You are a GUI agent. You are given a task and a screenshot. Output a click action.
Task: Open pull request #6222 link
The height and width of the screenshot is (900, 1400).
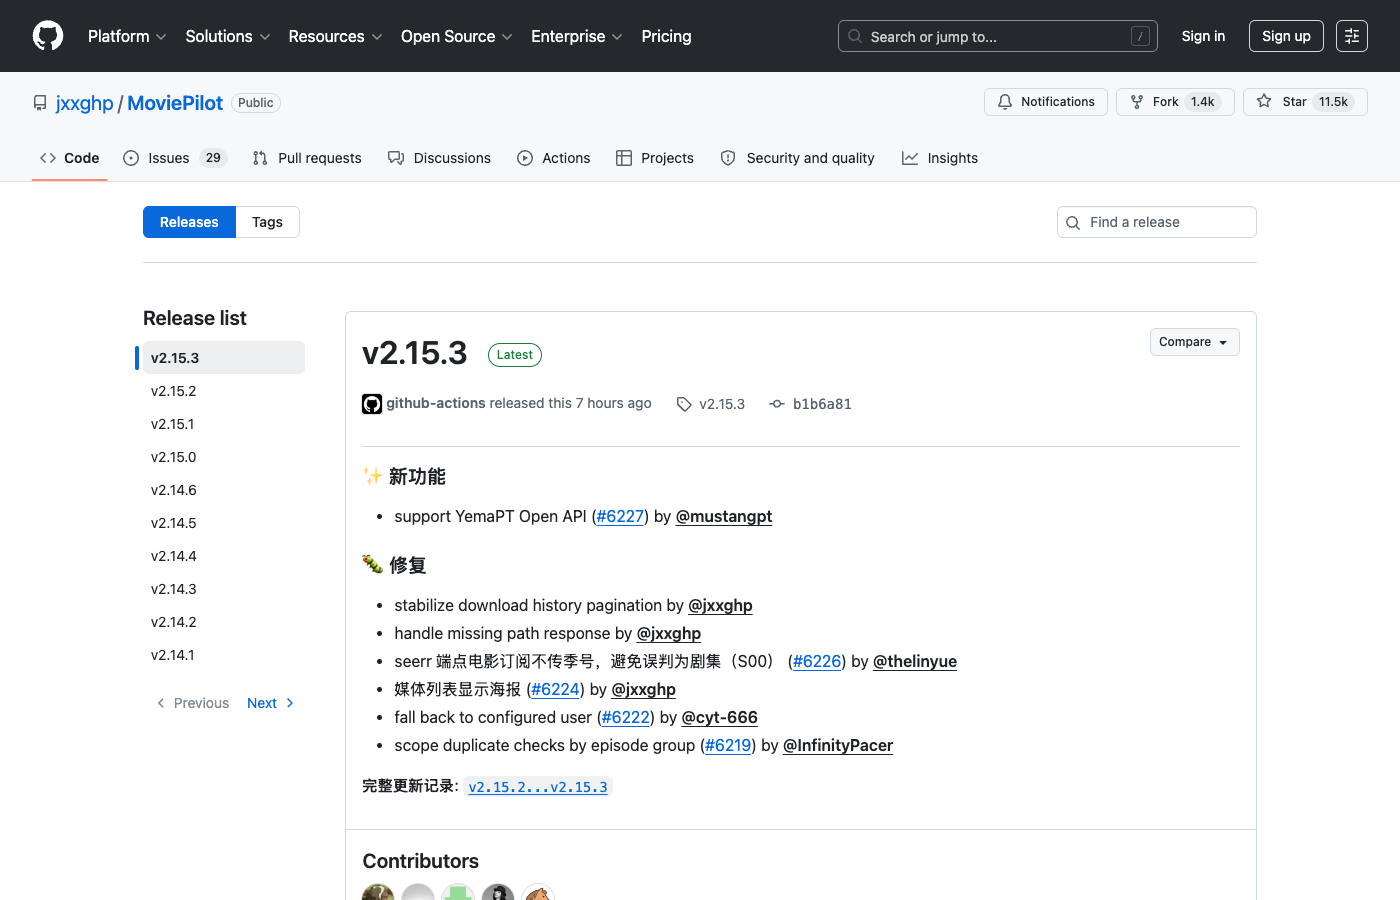tap(626, 717)
